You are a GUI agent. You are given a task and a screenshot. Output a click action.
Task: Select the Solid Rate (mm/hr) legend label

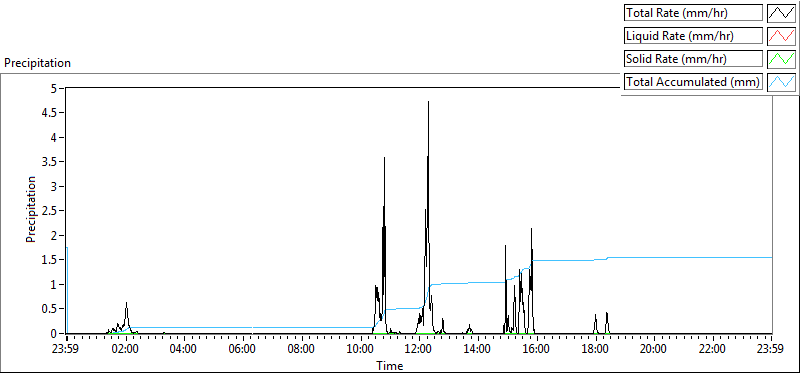pos(693,59)
